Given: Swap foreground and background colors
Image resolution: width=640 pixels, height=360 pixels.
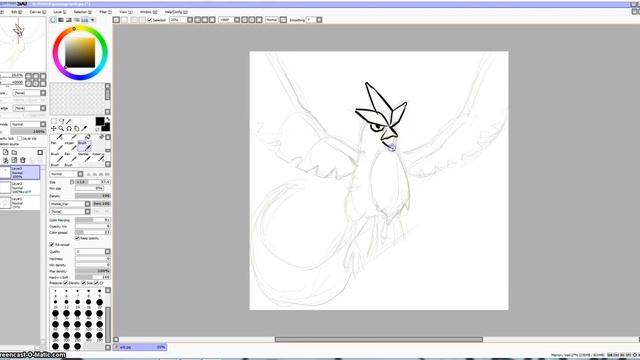Looking at the screenshot, I should [x=108, y=119].
